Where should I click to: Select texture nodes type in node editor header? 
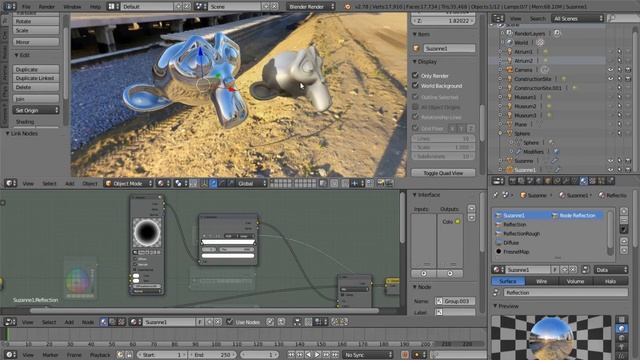121,322
